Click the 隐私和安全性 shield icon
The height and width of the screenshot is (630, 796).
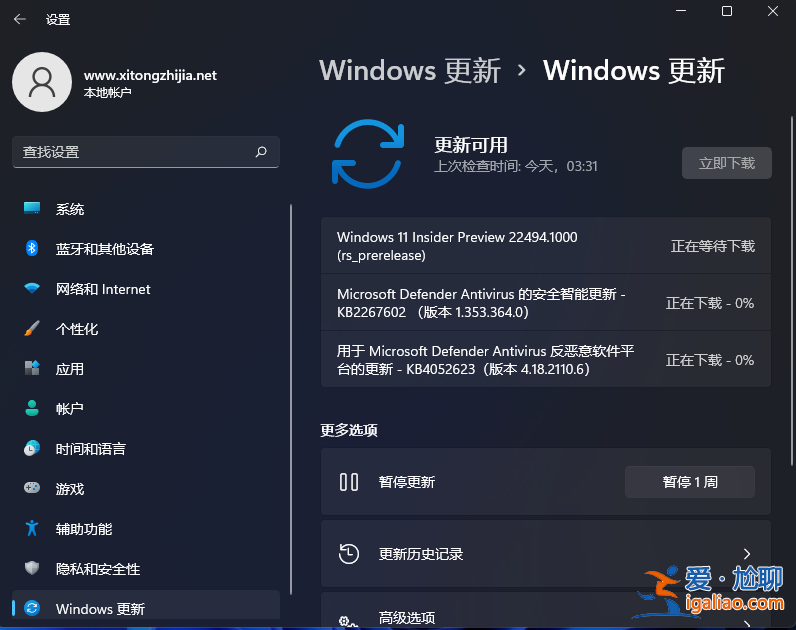coord(32,568)
